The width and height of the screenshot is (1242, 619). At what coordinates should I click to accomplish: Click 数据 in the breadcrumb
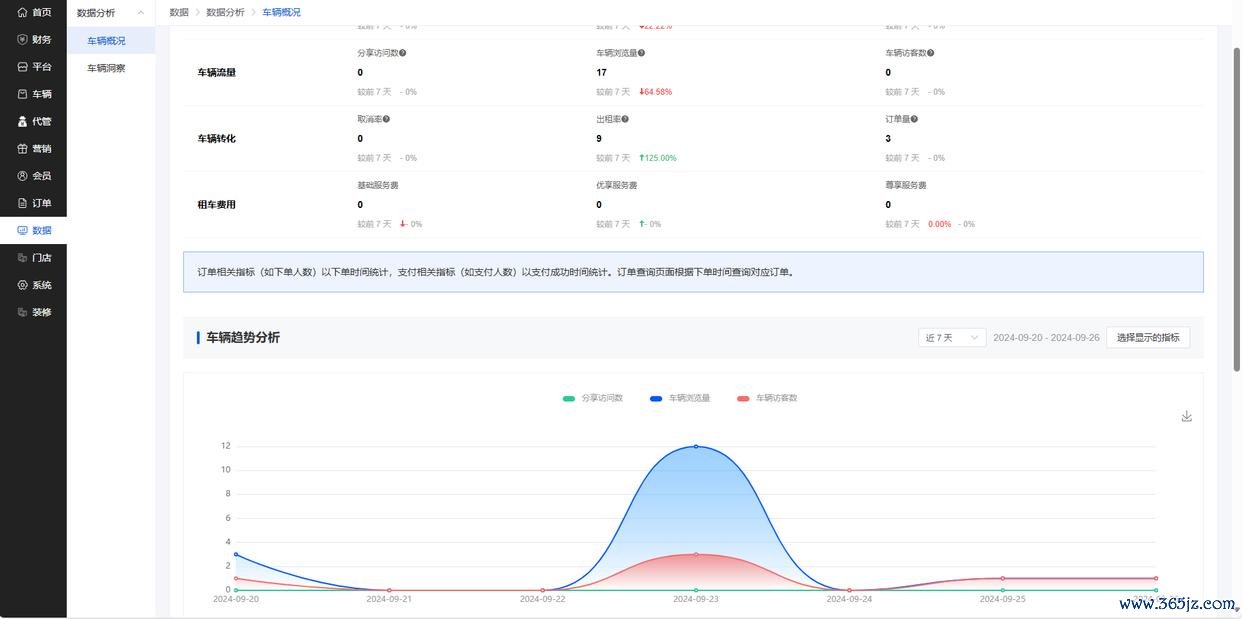(179, 12)
